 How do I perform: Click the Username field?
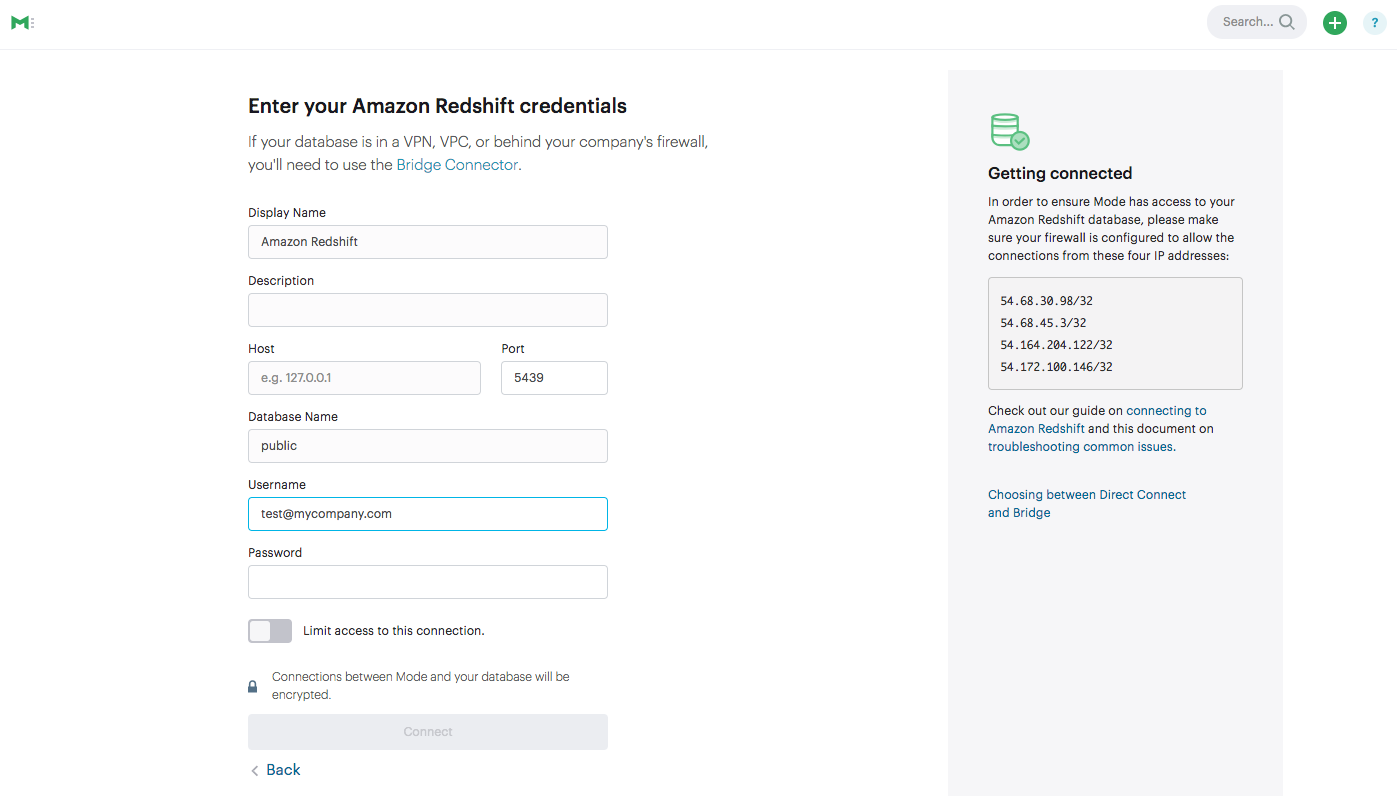tap(428, 514)
